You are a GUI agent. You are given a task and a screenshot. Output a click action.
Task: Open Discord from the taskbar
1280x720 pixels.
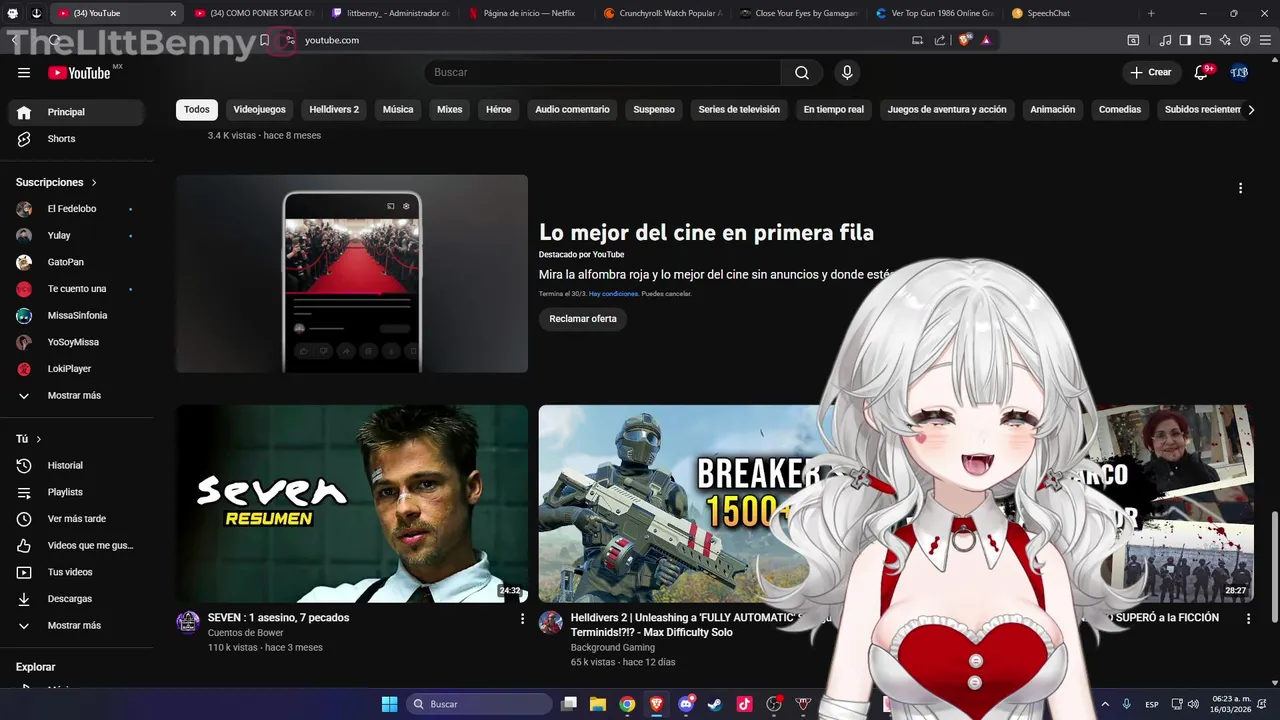click(685, 704)
